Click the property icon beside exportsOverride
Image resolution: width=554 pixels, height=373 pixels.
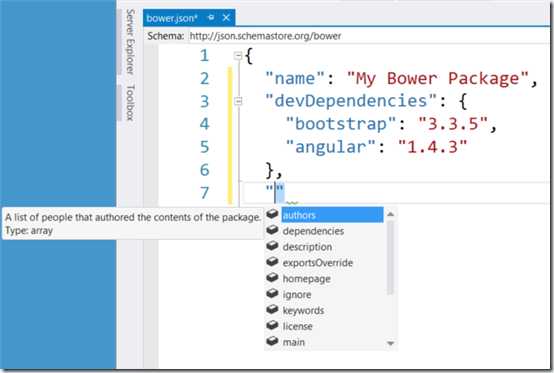tap(272, 262)
